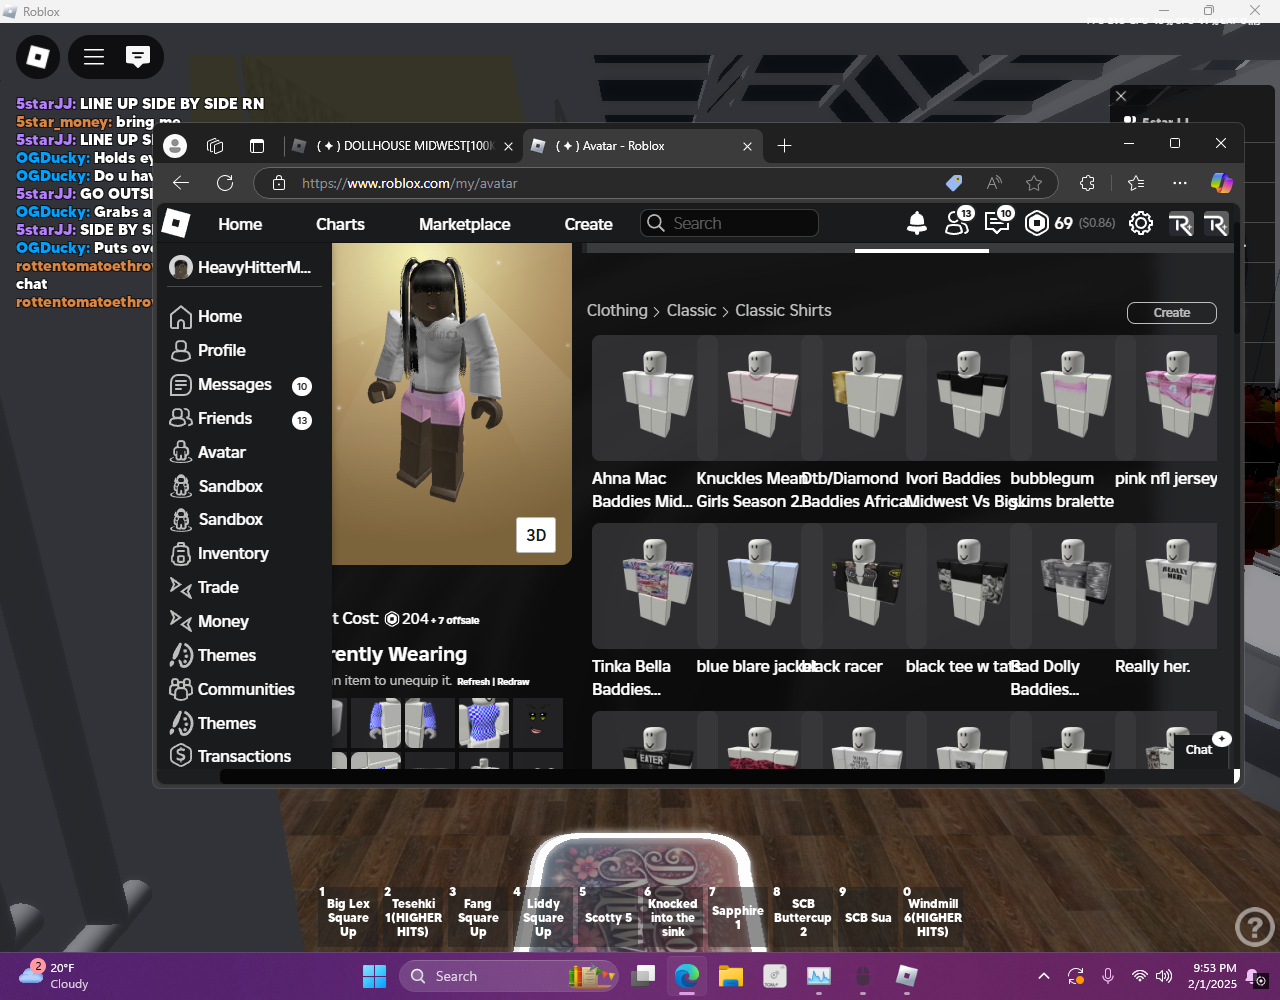Select the pink nfl jersey shirt

[x=1166, y=397]
